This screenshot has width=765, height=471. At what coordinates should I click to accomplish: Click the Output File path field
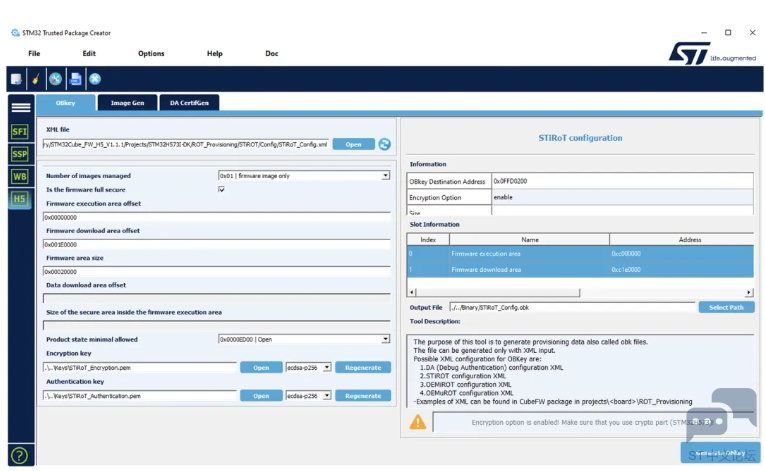pyautogui.click(x=572, y=307)
